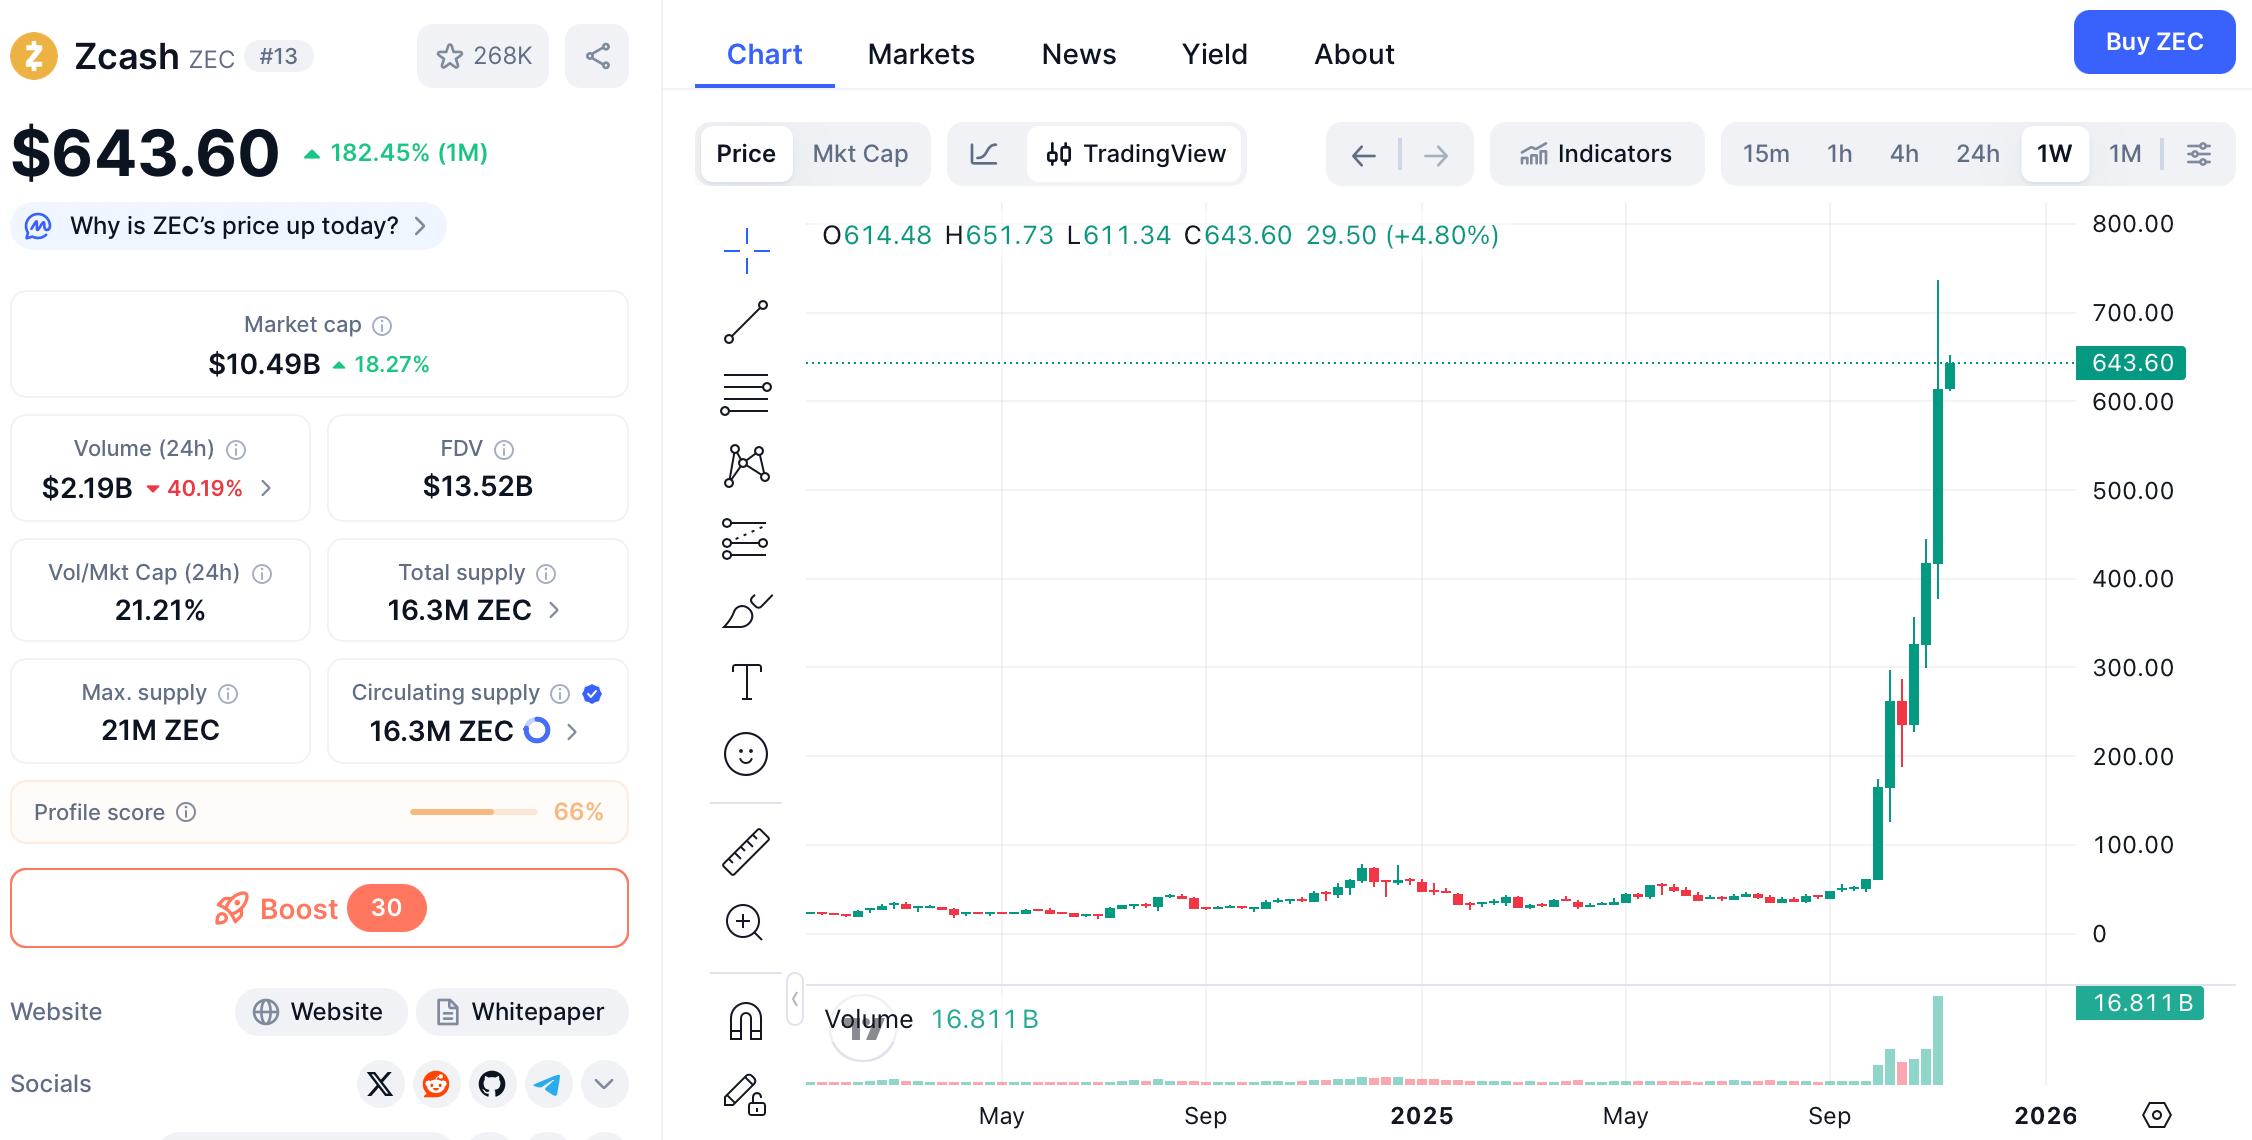Collapse the volume pane with side arrow
This screenshot has width=2252, height=1140.
(793, 999)
